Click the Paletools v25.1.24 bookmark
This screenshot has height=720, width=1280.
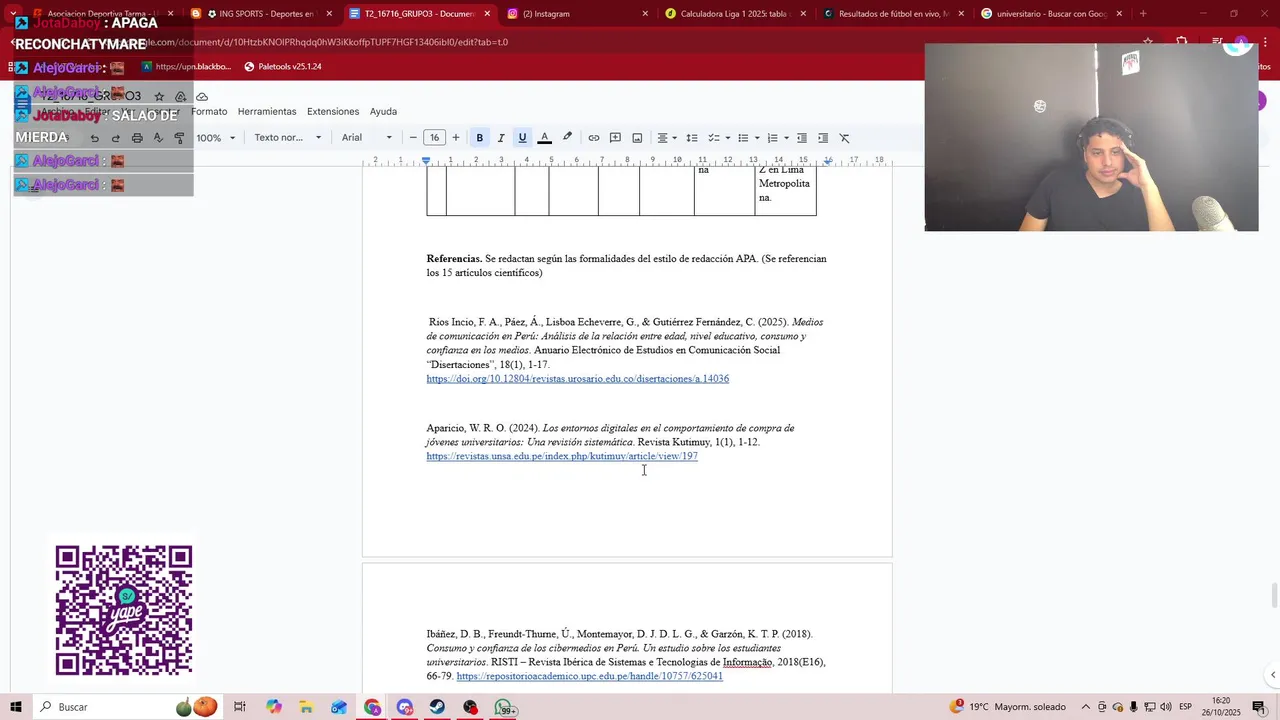click(x=283, y=67)
